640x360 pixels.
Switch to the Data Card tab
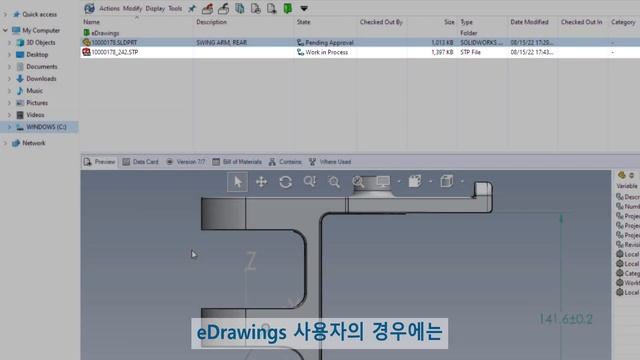tap(140, 162)
